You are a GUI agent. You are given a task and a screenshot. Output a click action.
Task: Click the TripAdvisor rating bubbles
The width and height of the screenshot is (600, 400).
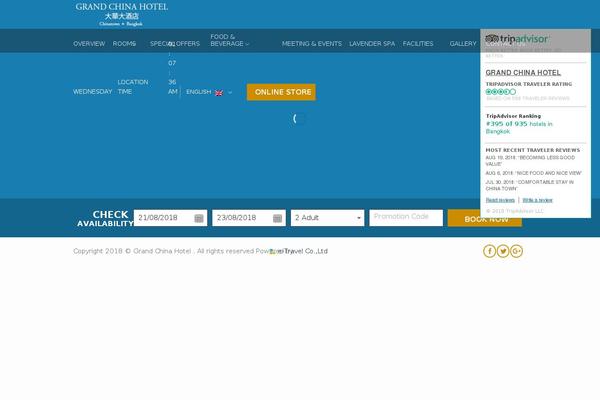pyautogui.click(x=501, y=91)
